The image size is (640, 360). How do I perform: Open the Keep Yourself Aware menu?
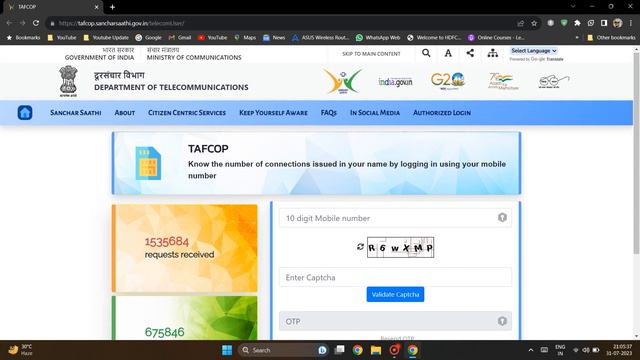[x=273, y=113]
